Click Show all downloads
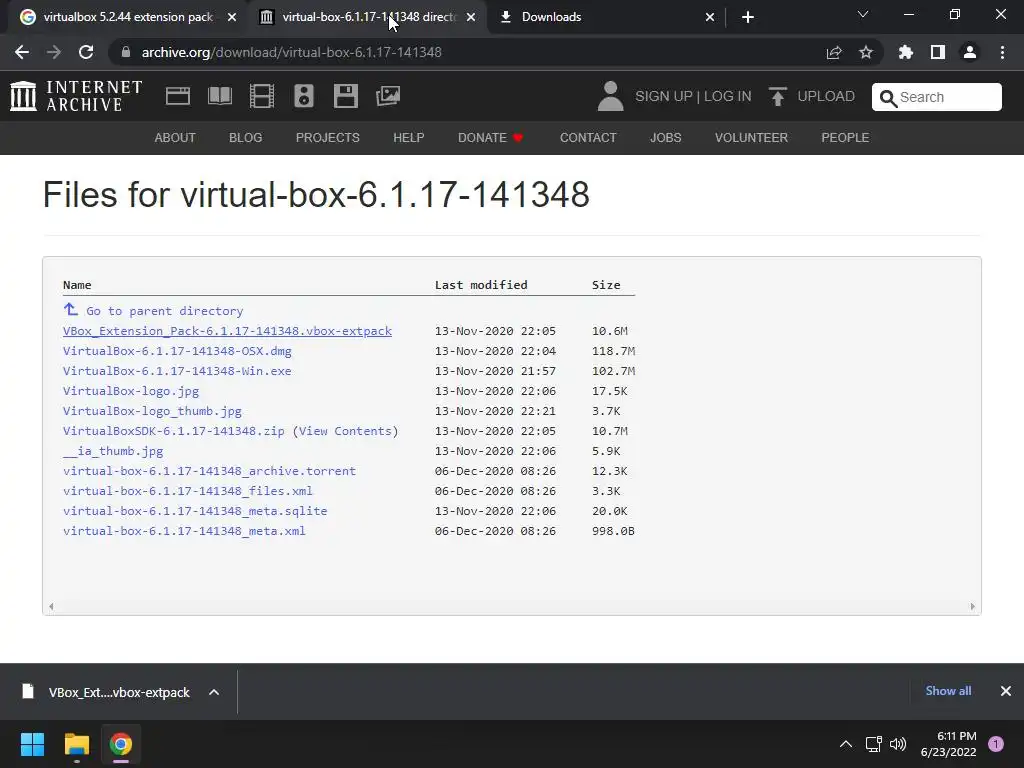Viewport: 1024px width, 768px height. click(x=948, y=691)
